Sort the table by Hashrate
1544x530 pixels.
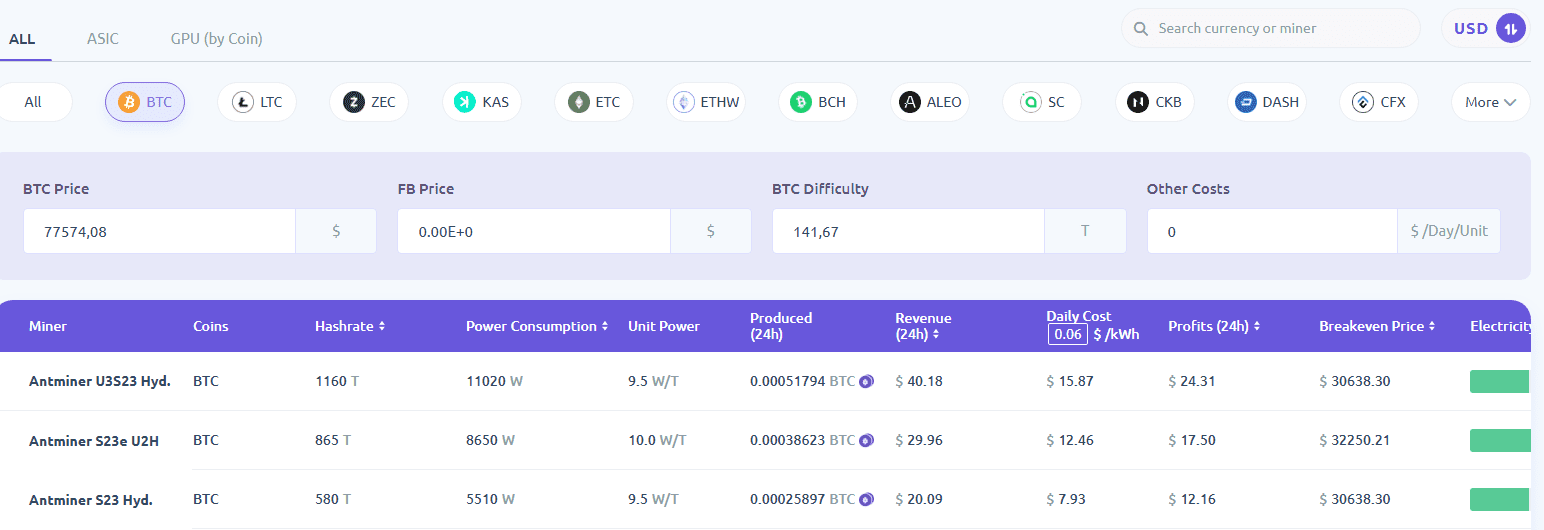[x=350, y=326]
